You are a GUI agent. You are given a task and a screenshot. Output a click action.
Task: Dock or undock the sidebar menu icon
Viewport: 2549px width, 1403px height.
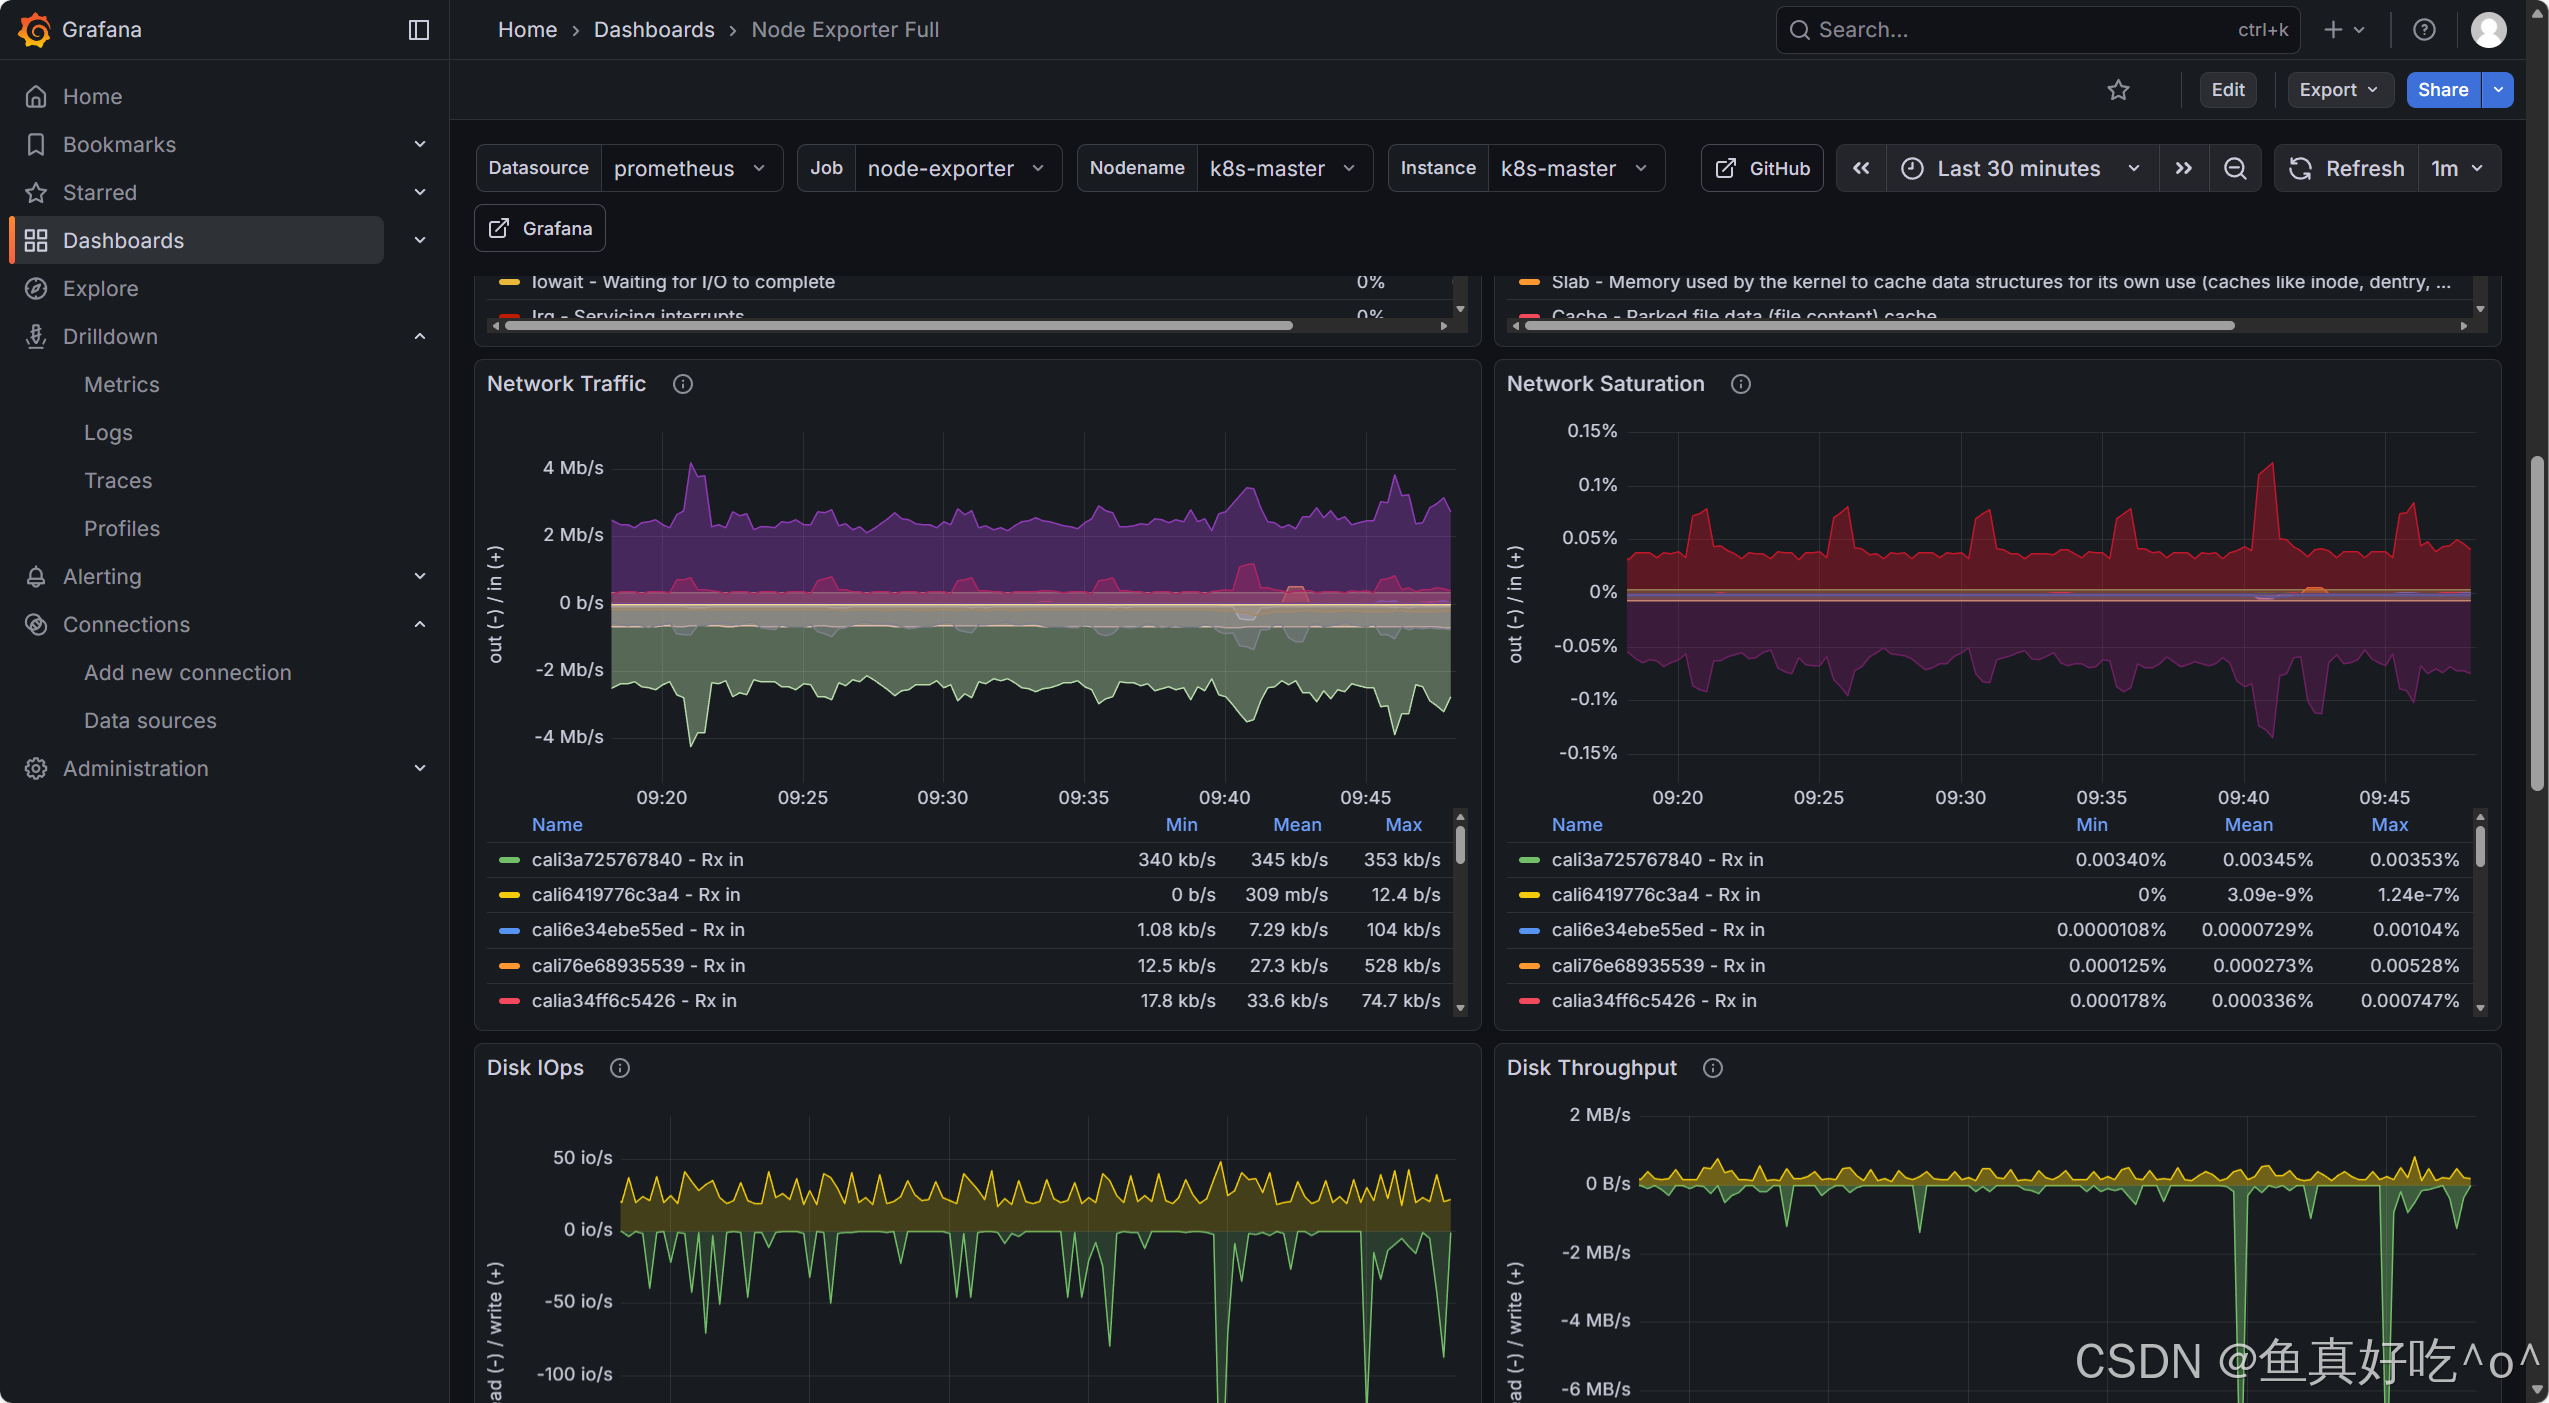click(x=419, y=30)
